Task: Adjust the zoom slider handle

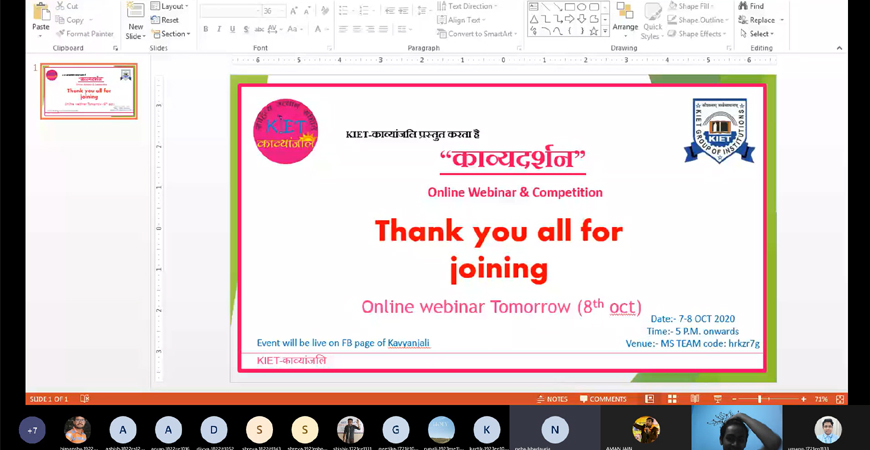Action: [760, 399]
